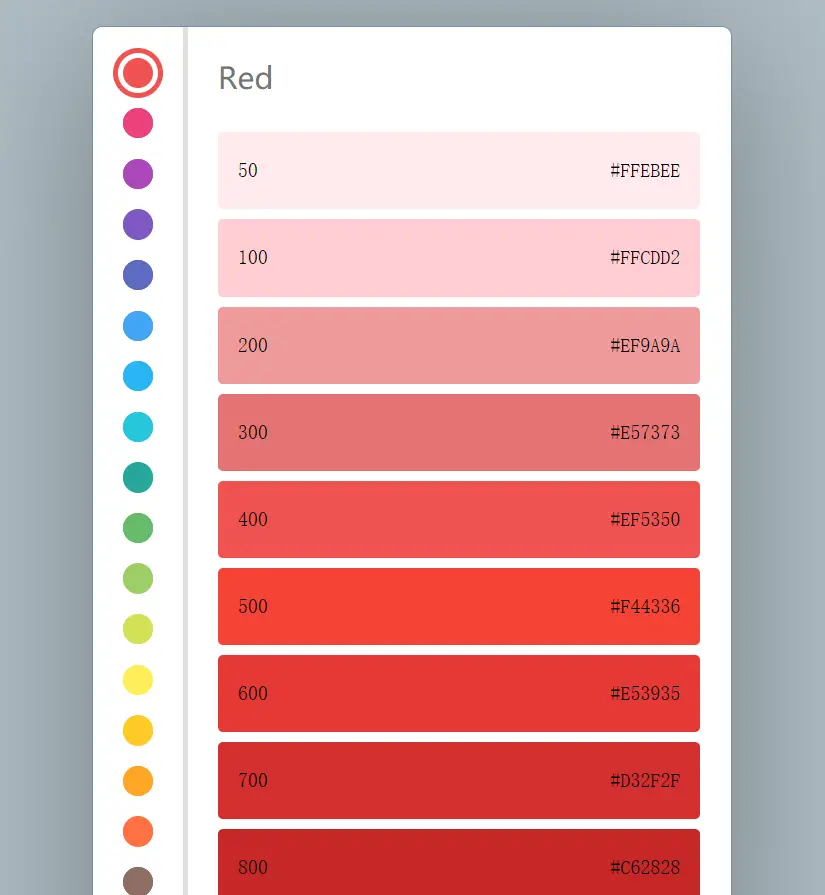Image resolution: width=825 pixels, height=895 pixels.
Task: Pick the indigo color dot
Action: [x=138, y=275]
